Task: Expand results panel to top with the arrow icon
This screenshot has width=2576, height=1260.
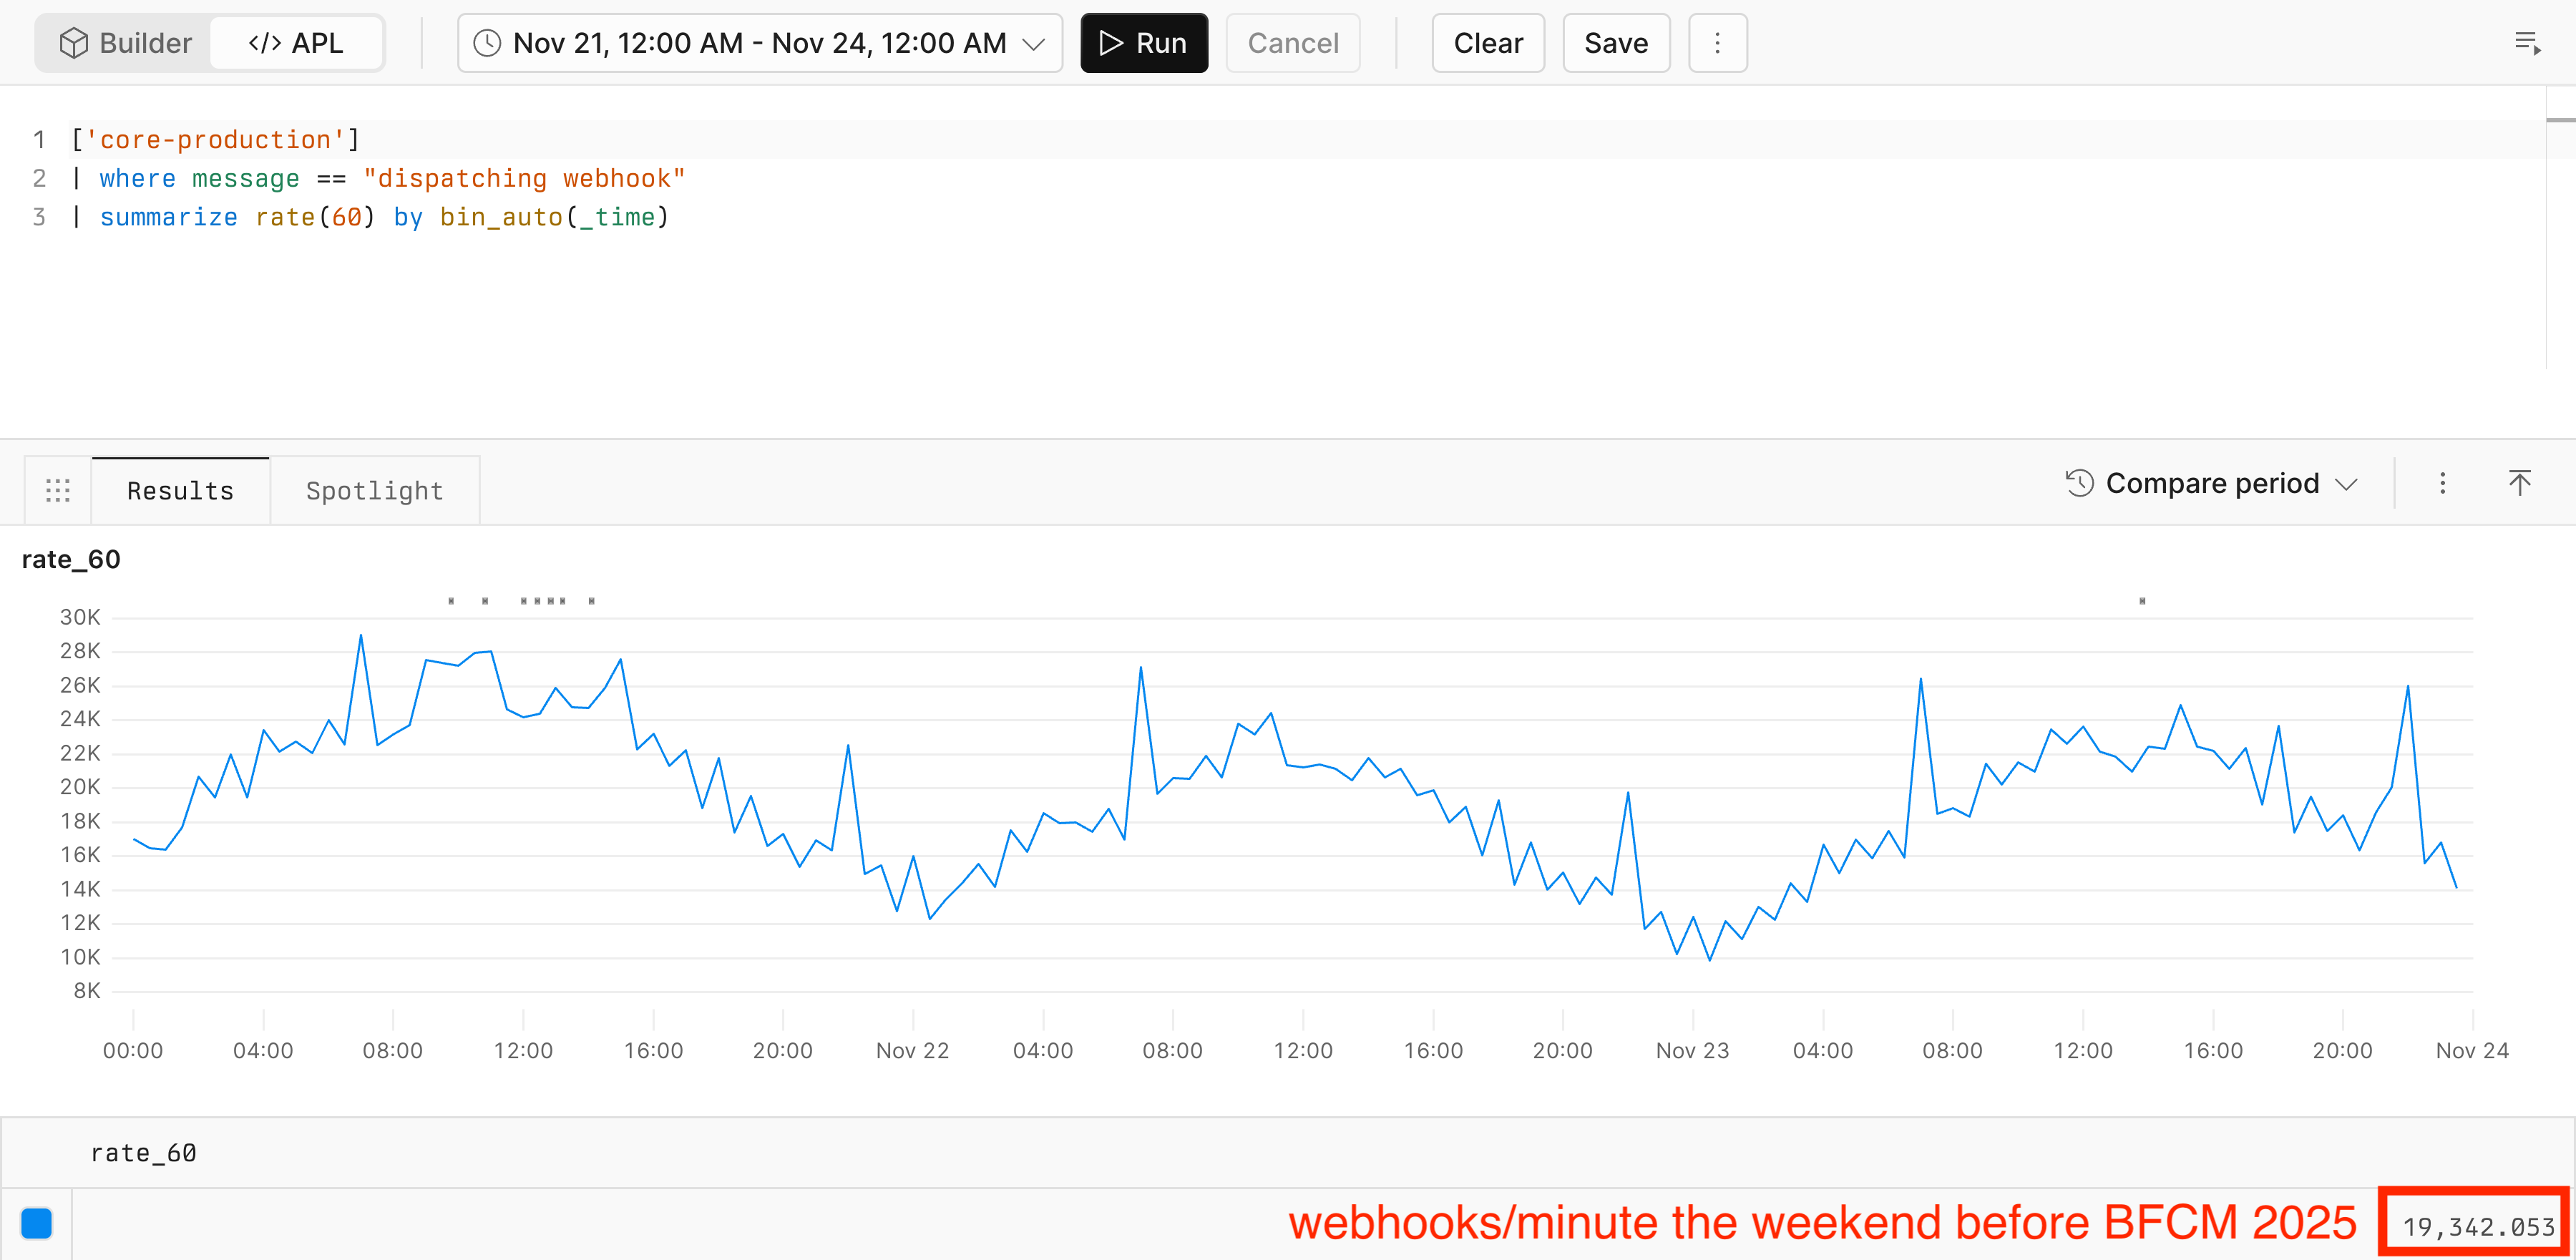Action: [x=2519, y=483]
